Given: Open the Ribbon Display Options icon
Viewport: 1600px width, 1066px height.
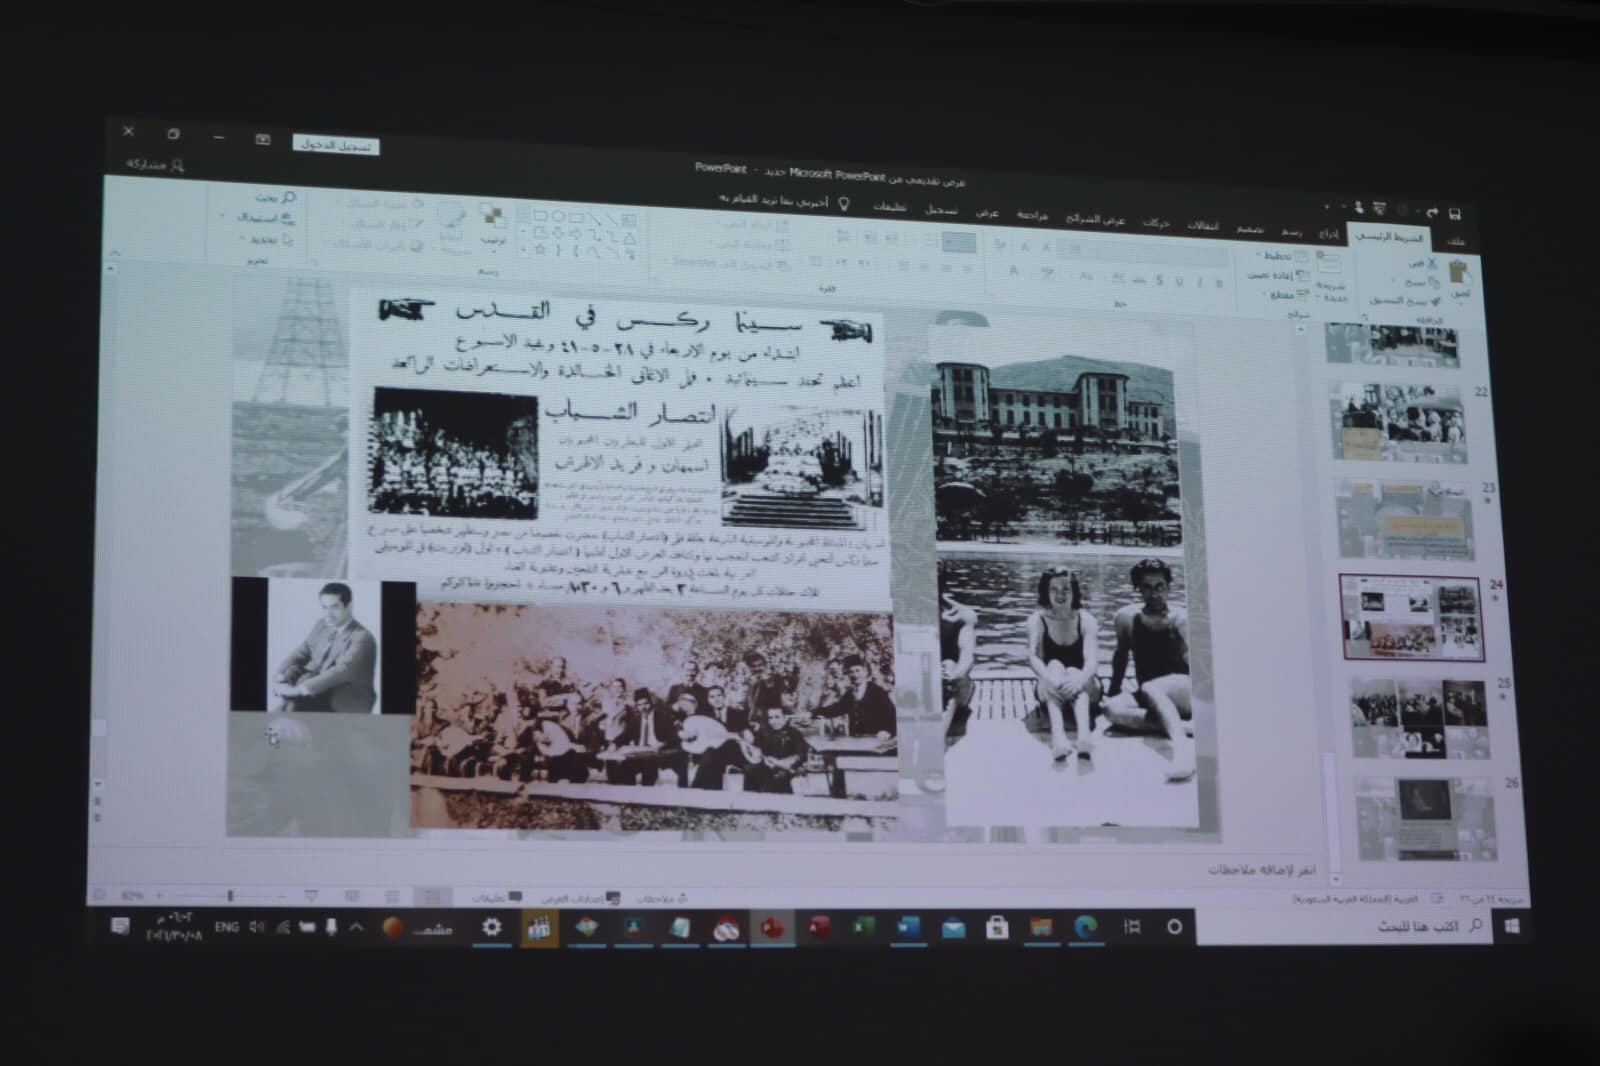Looking at the screenshot, I should point(263,139).
